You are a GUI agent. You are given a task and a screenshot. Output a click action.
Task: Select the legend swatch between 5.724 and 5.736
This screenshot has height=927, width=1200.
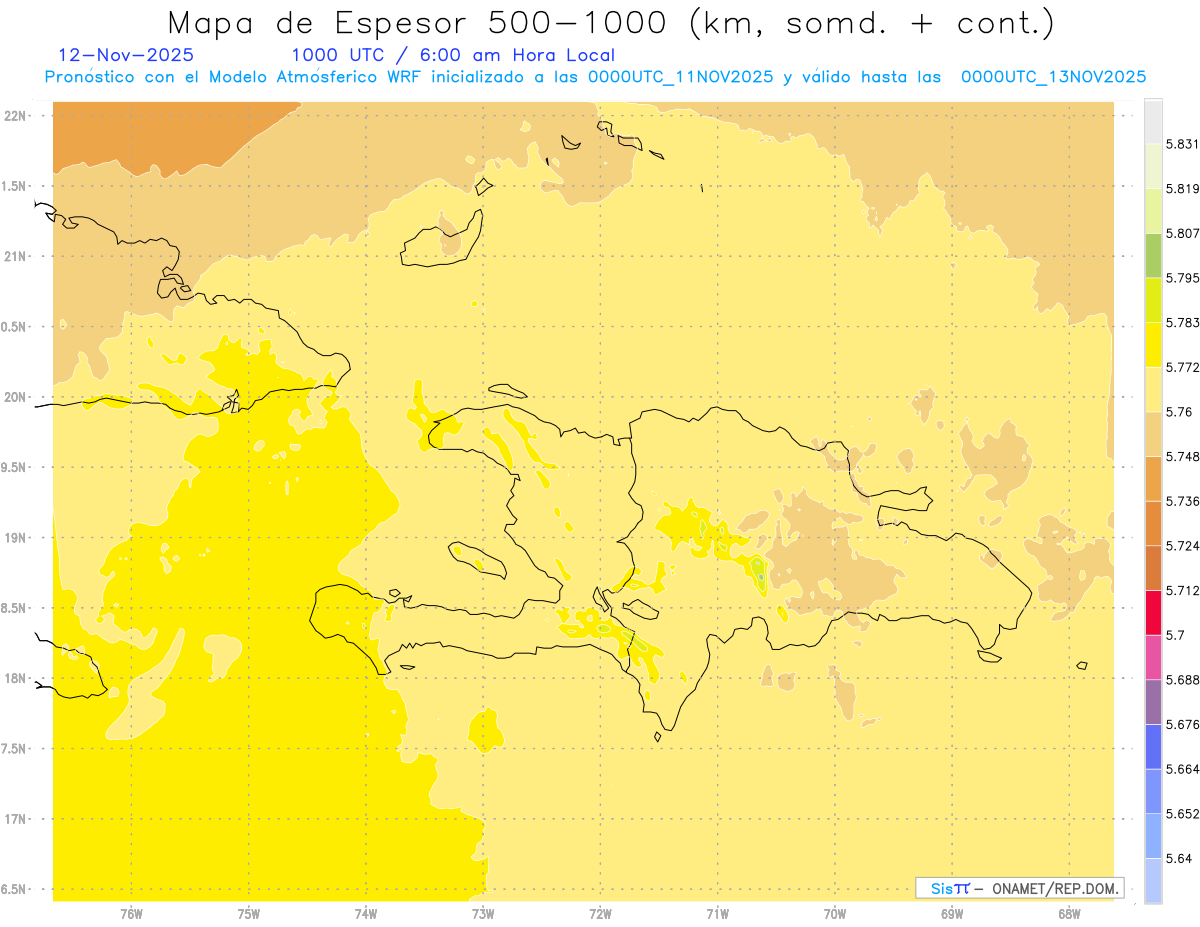click(1153, 523)
